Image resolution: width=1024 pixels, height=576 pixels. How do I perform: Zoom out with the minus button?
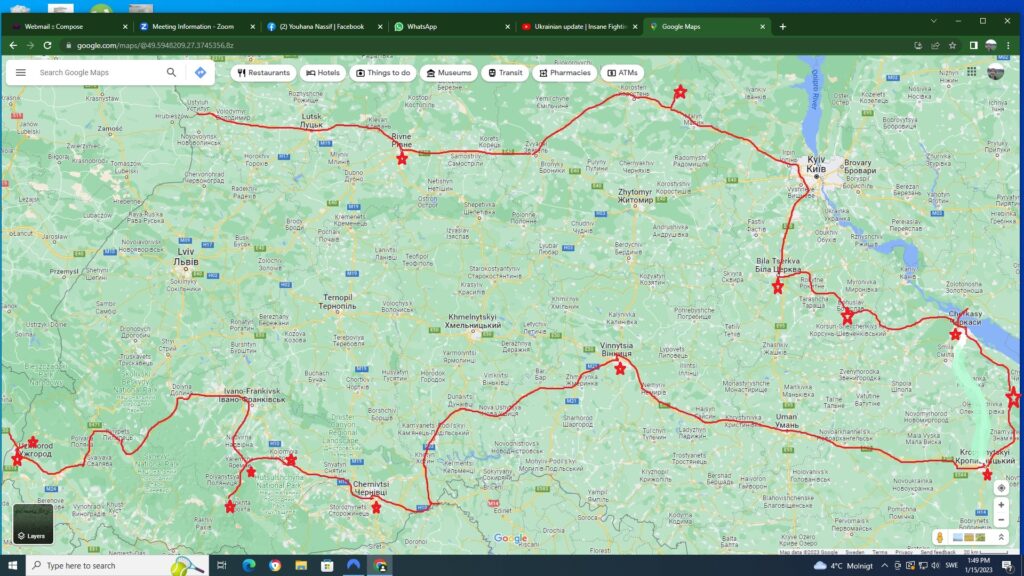click(x=1001, y=520)
